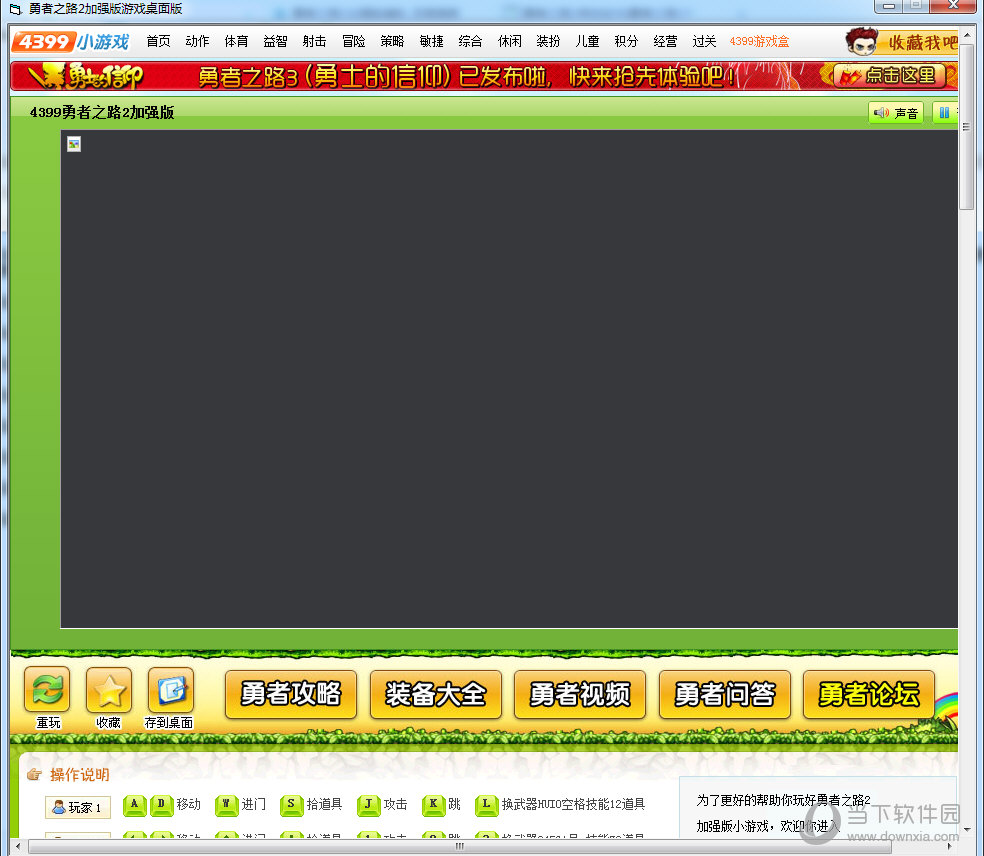
Task: Open the 勇者视频 video button
Action: pos(580,694)
